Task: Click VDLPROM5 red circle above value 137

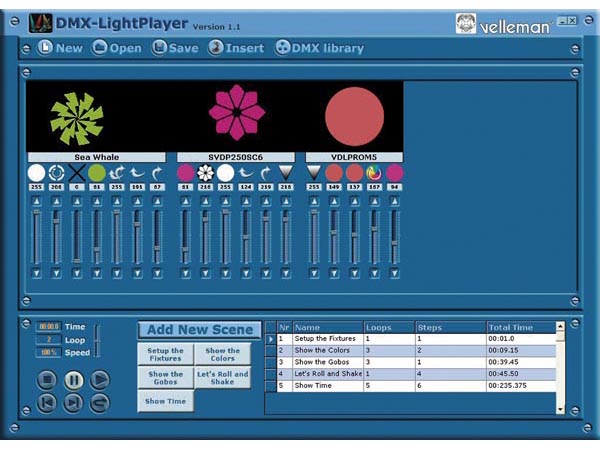Action: [x=354, y=173]
